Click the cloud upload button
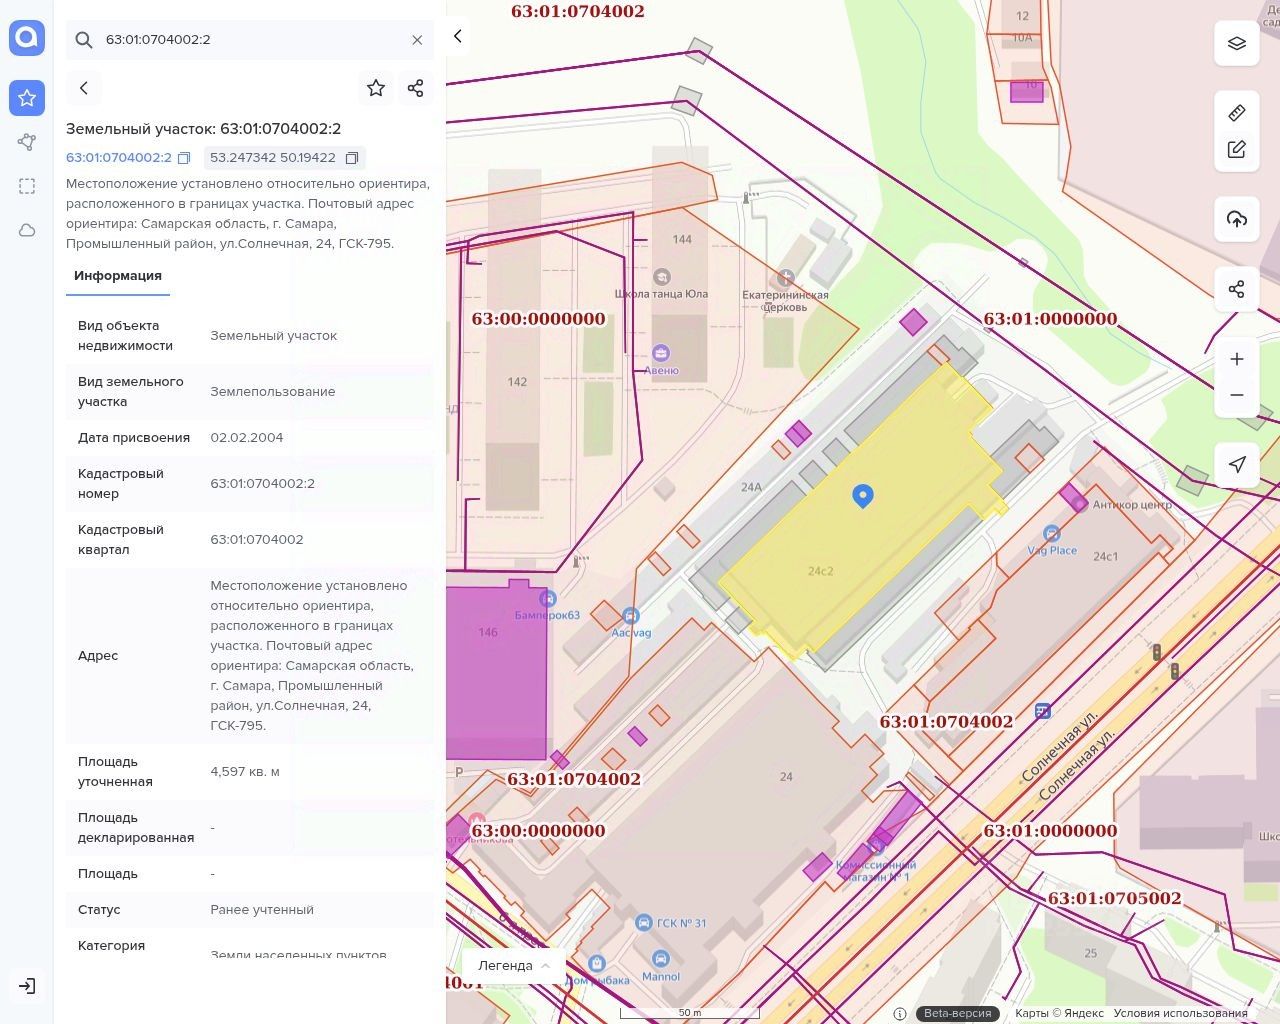The height and width of the screenshot is (1024, 1280). coord(1237,219)
